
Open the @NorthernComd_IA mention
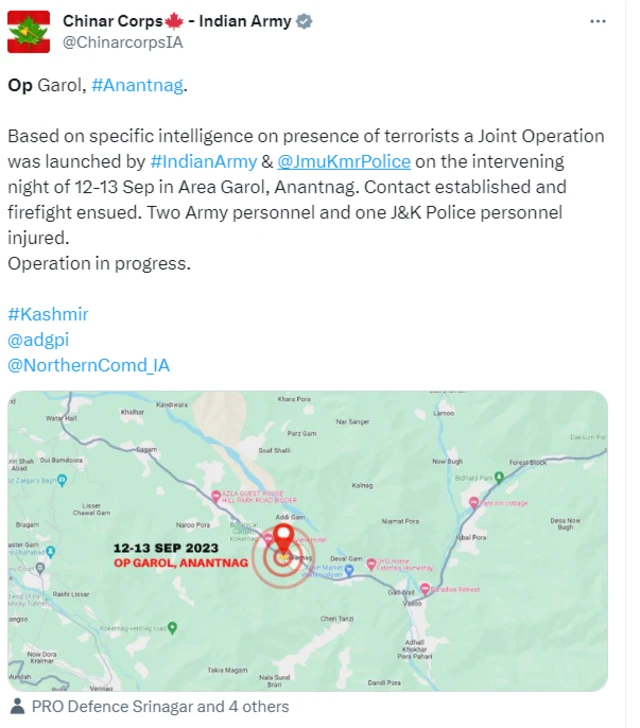[89, 365]
